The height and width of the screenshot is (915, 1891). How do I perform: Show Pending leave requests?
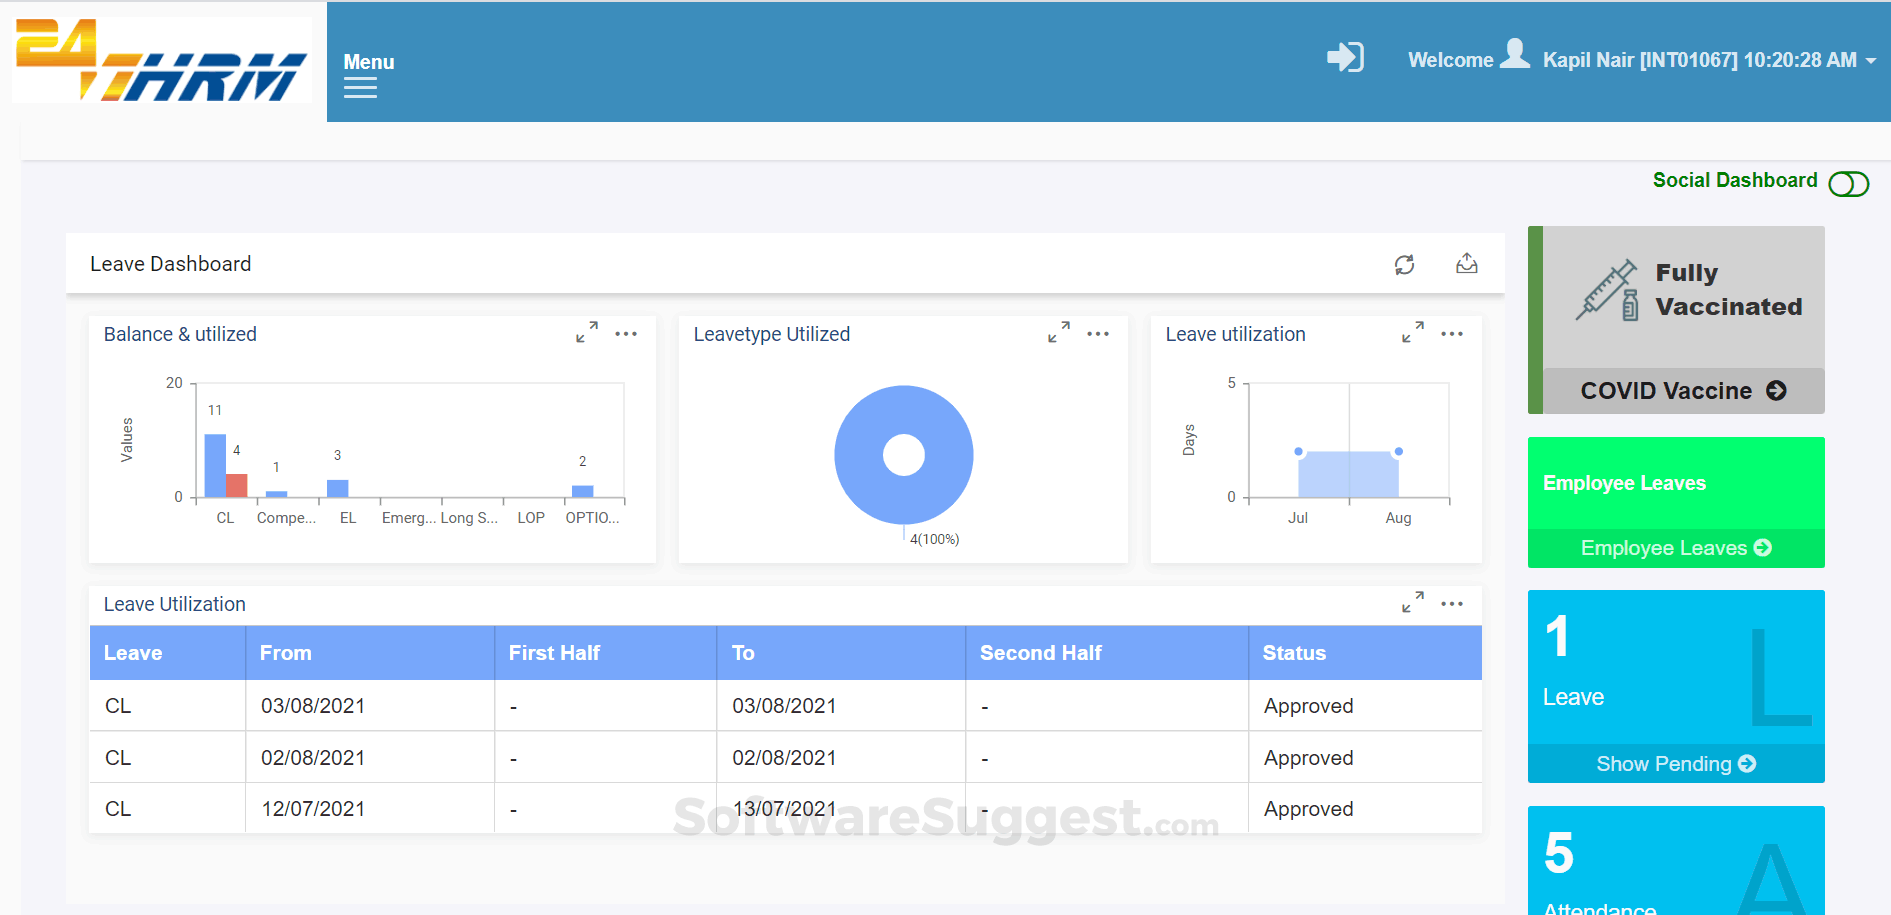(x=1676, y=764)
